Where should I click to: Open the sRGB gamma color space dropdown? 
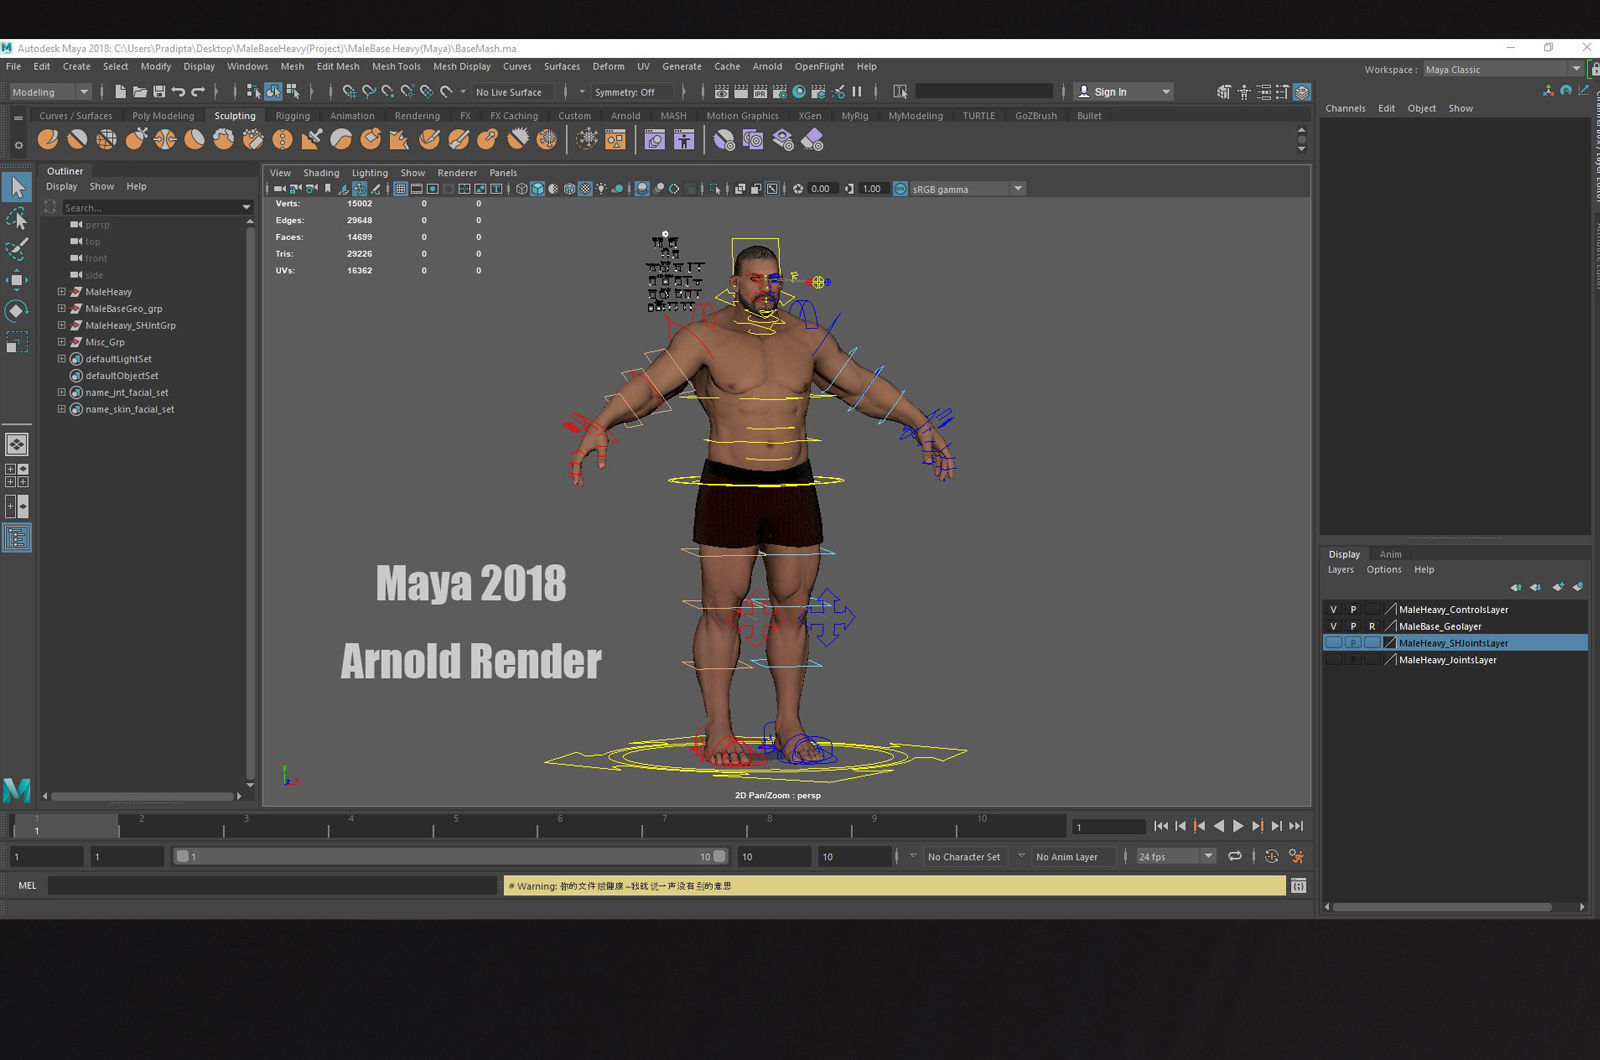pyautogui.click(x=967, y=189)
